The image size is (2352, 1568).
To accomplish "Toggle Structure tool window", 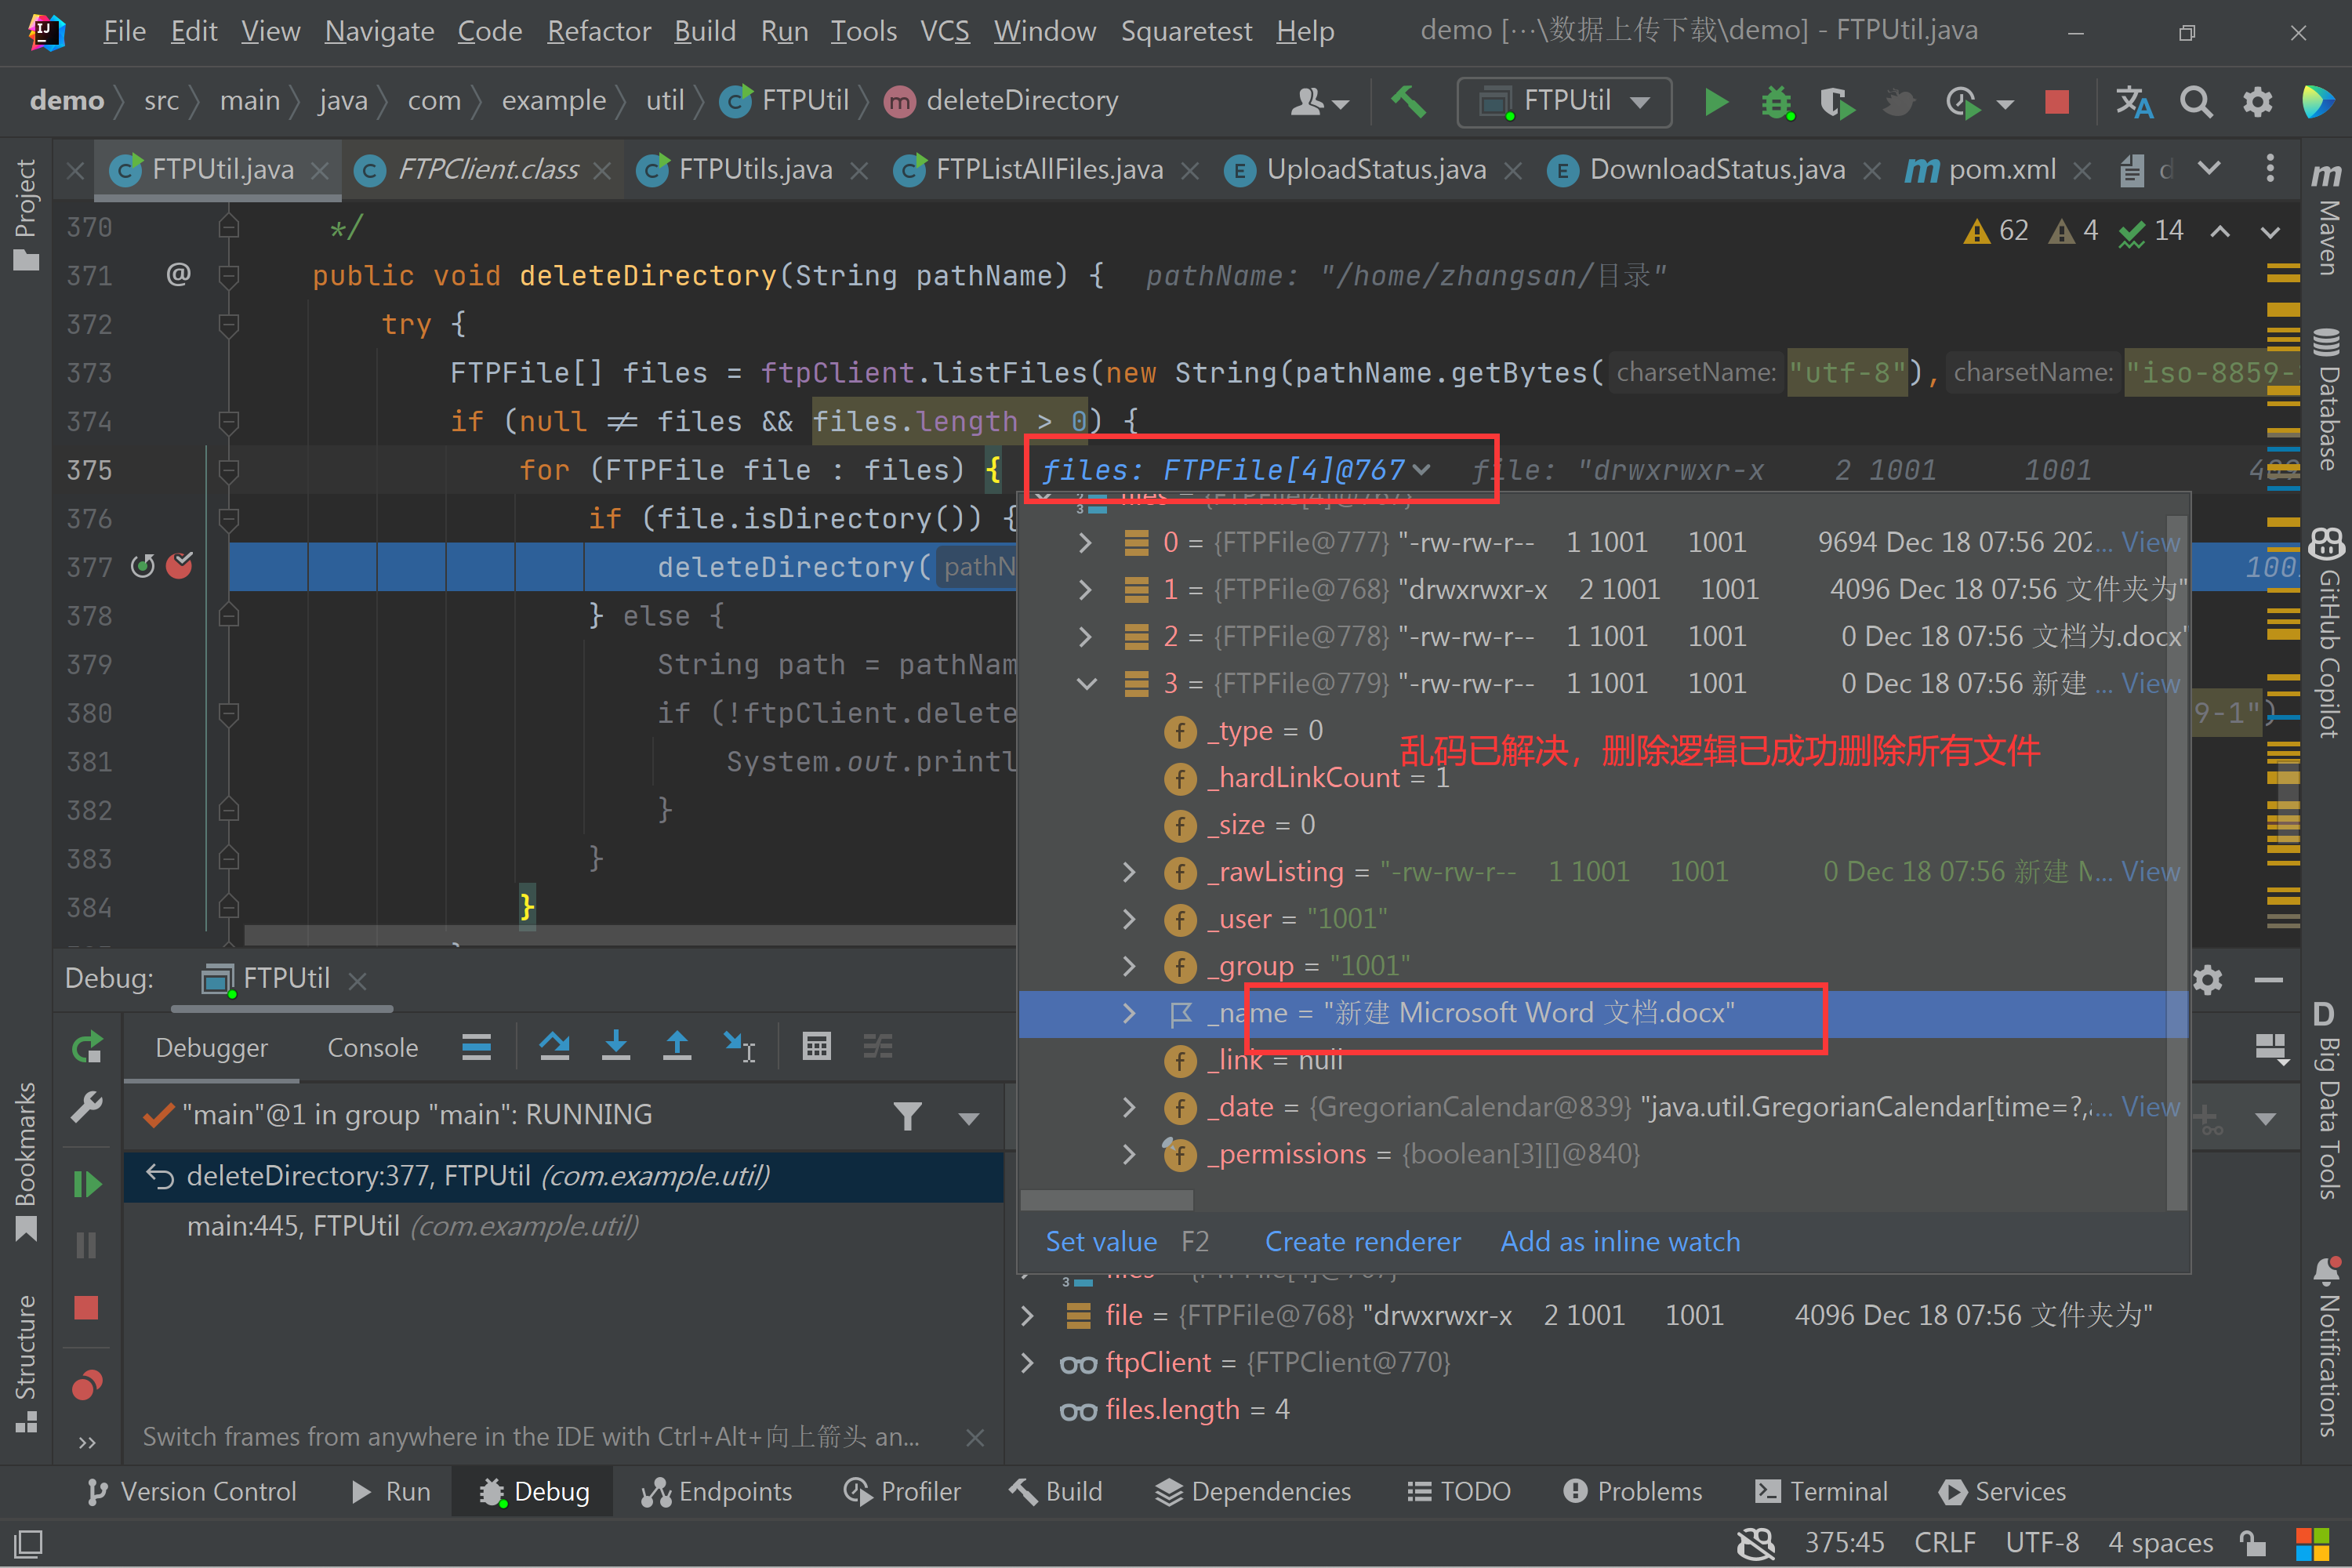I will tap(26, 1363).
